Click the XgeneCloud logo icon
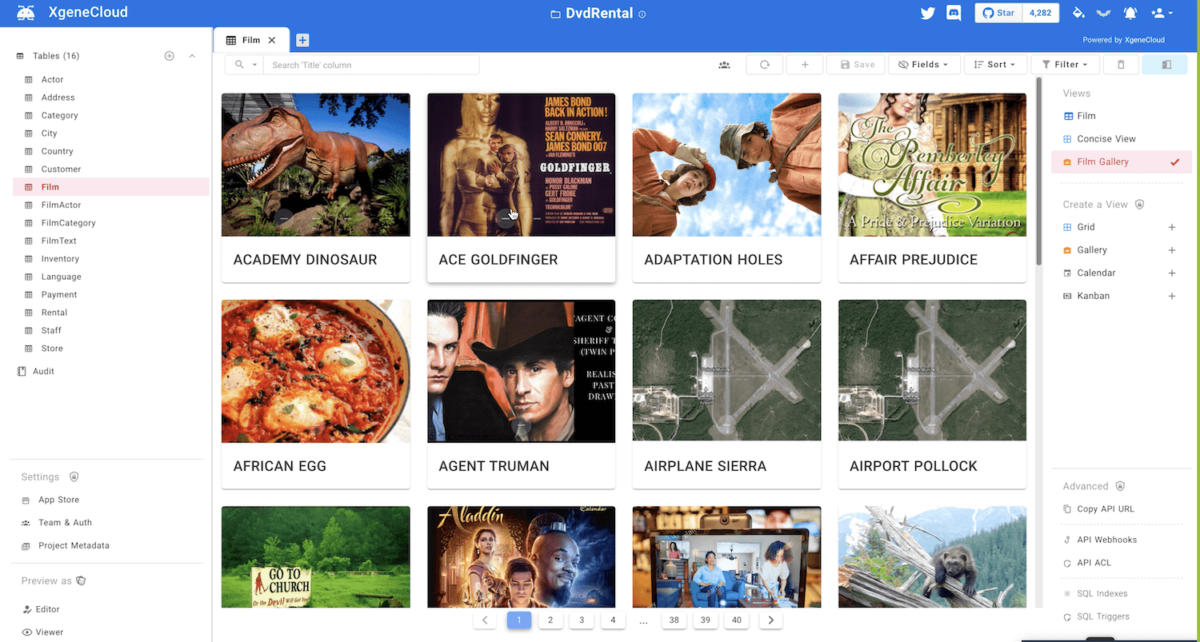Image resolution: width=1200 pixels, height=642 pixels. tap(26, 13)
